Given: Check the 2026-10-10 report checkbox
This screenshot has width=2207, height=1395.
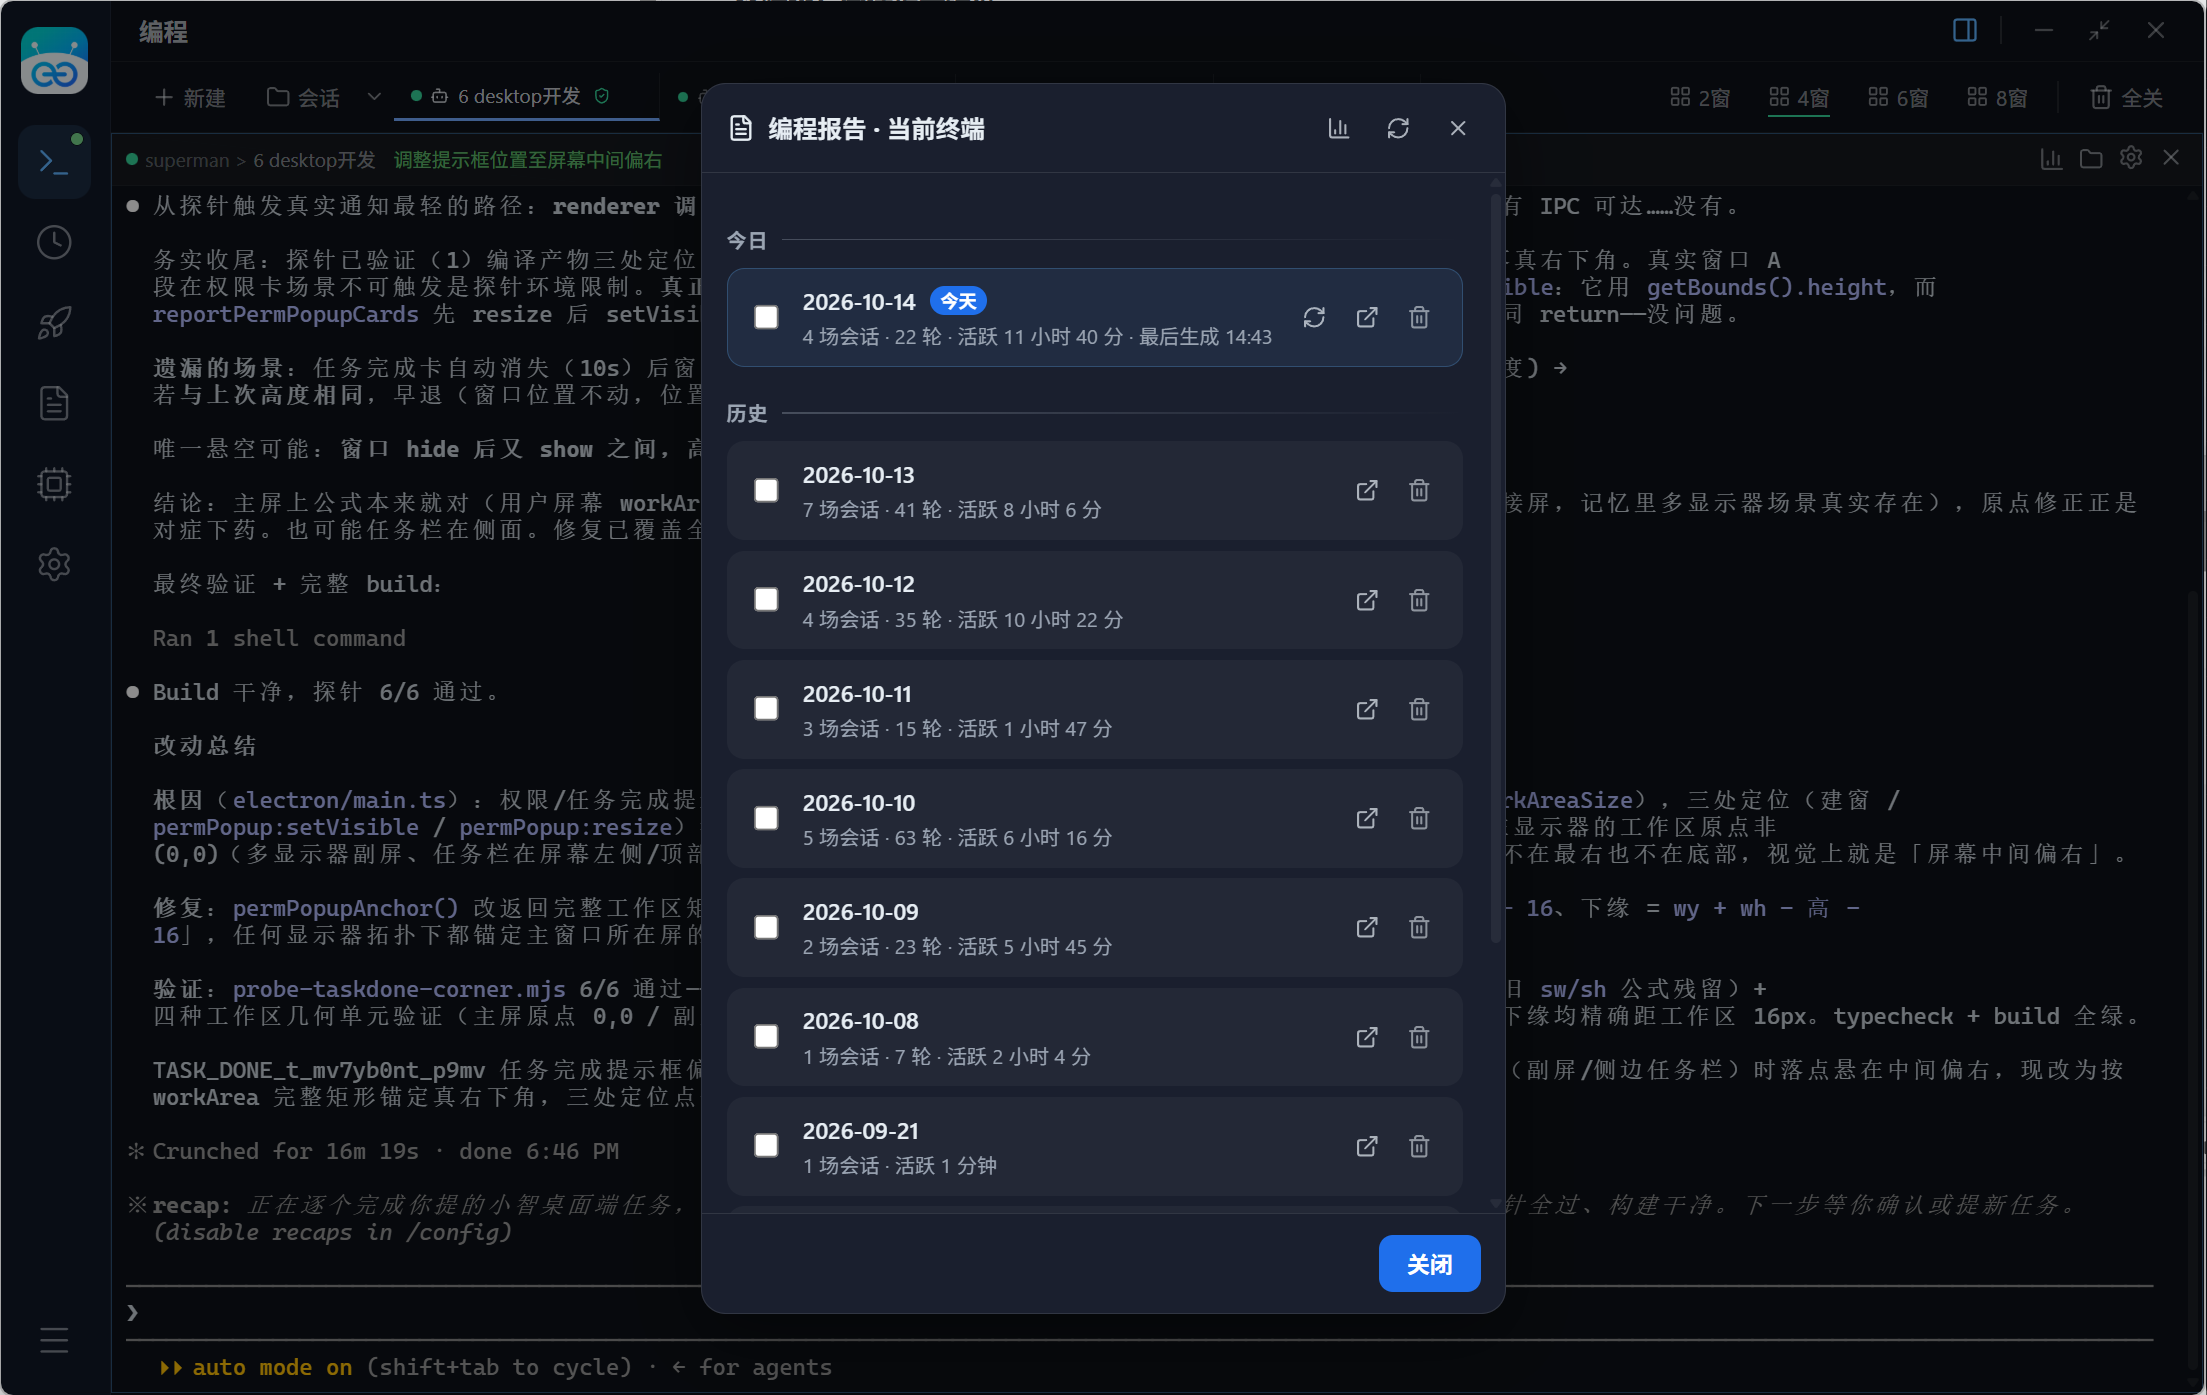Looking at the screenshot, I should point(766,818).
